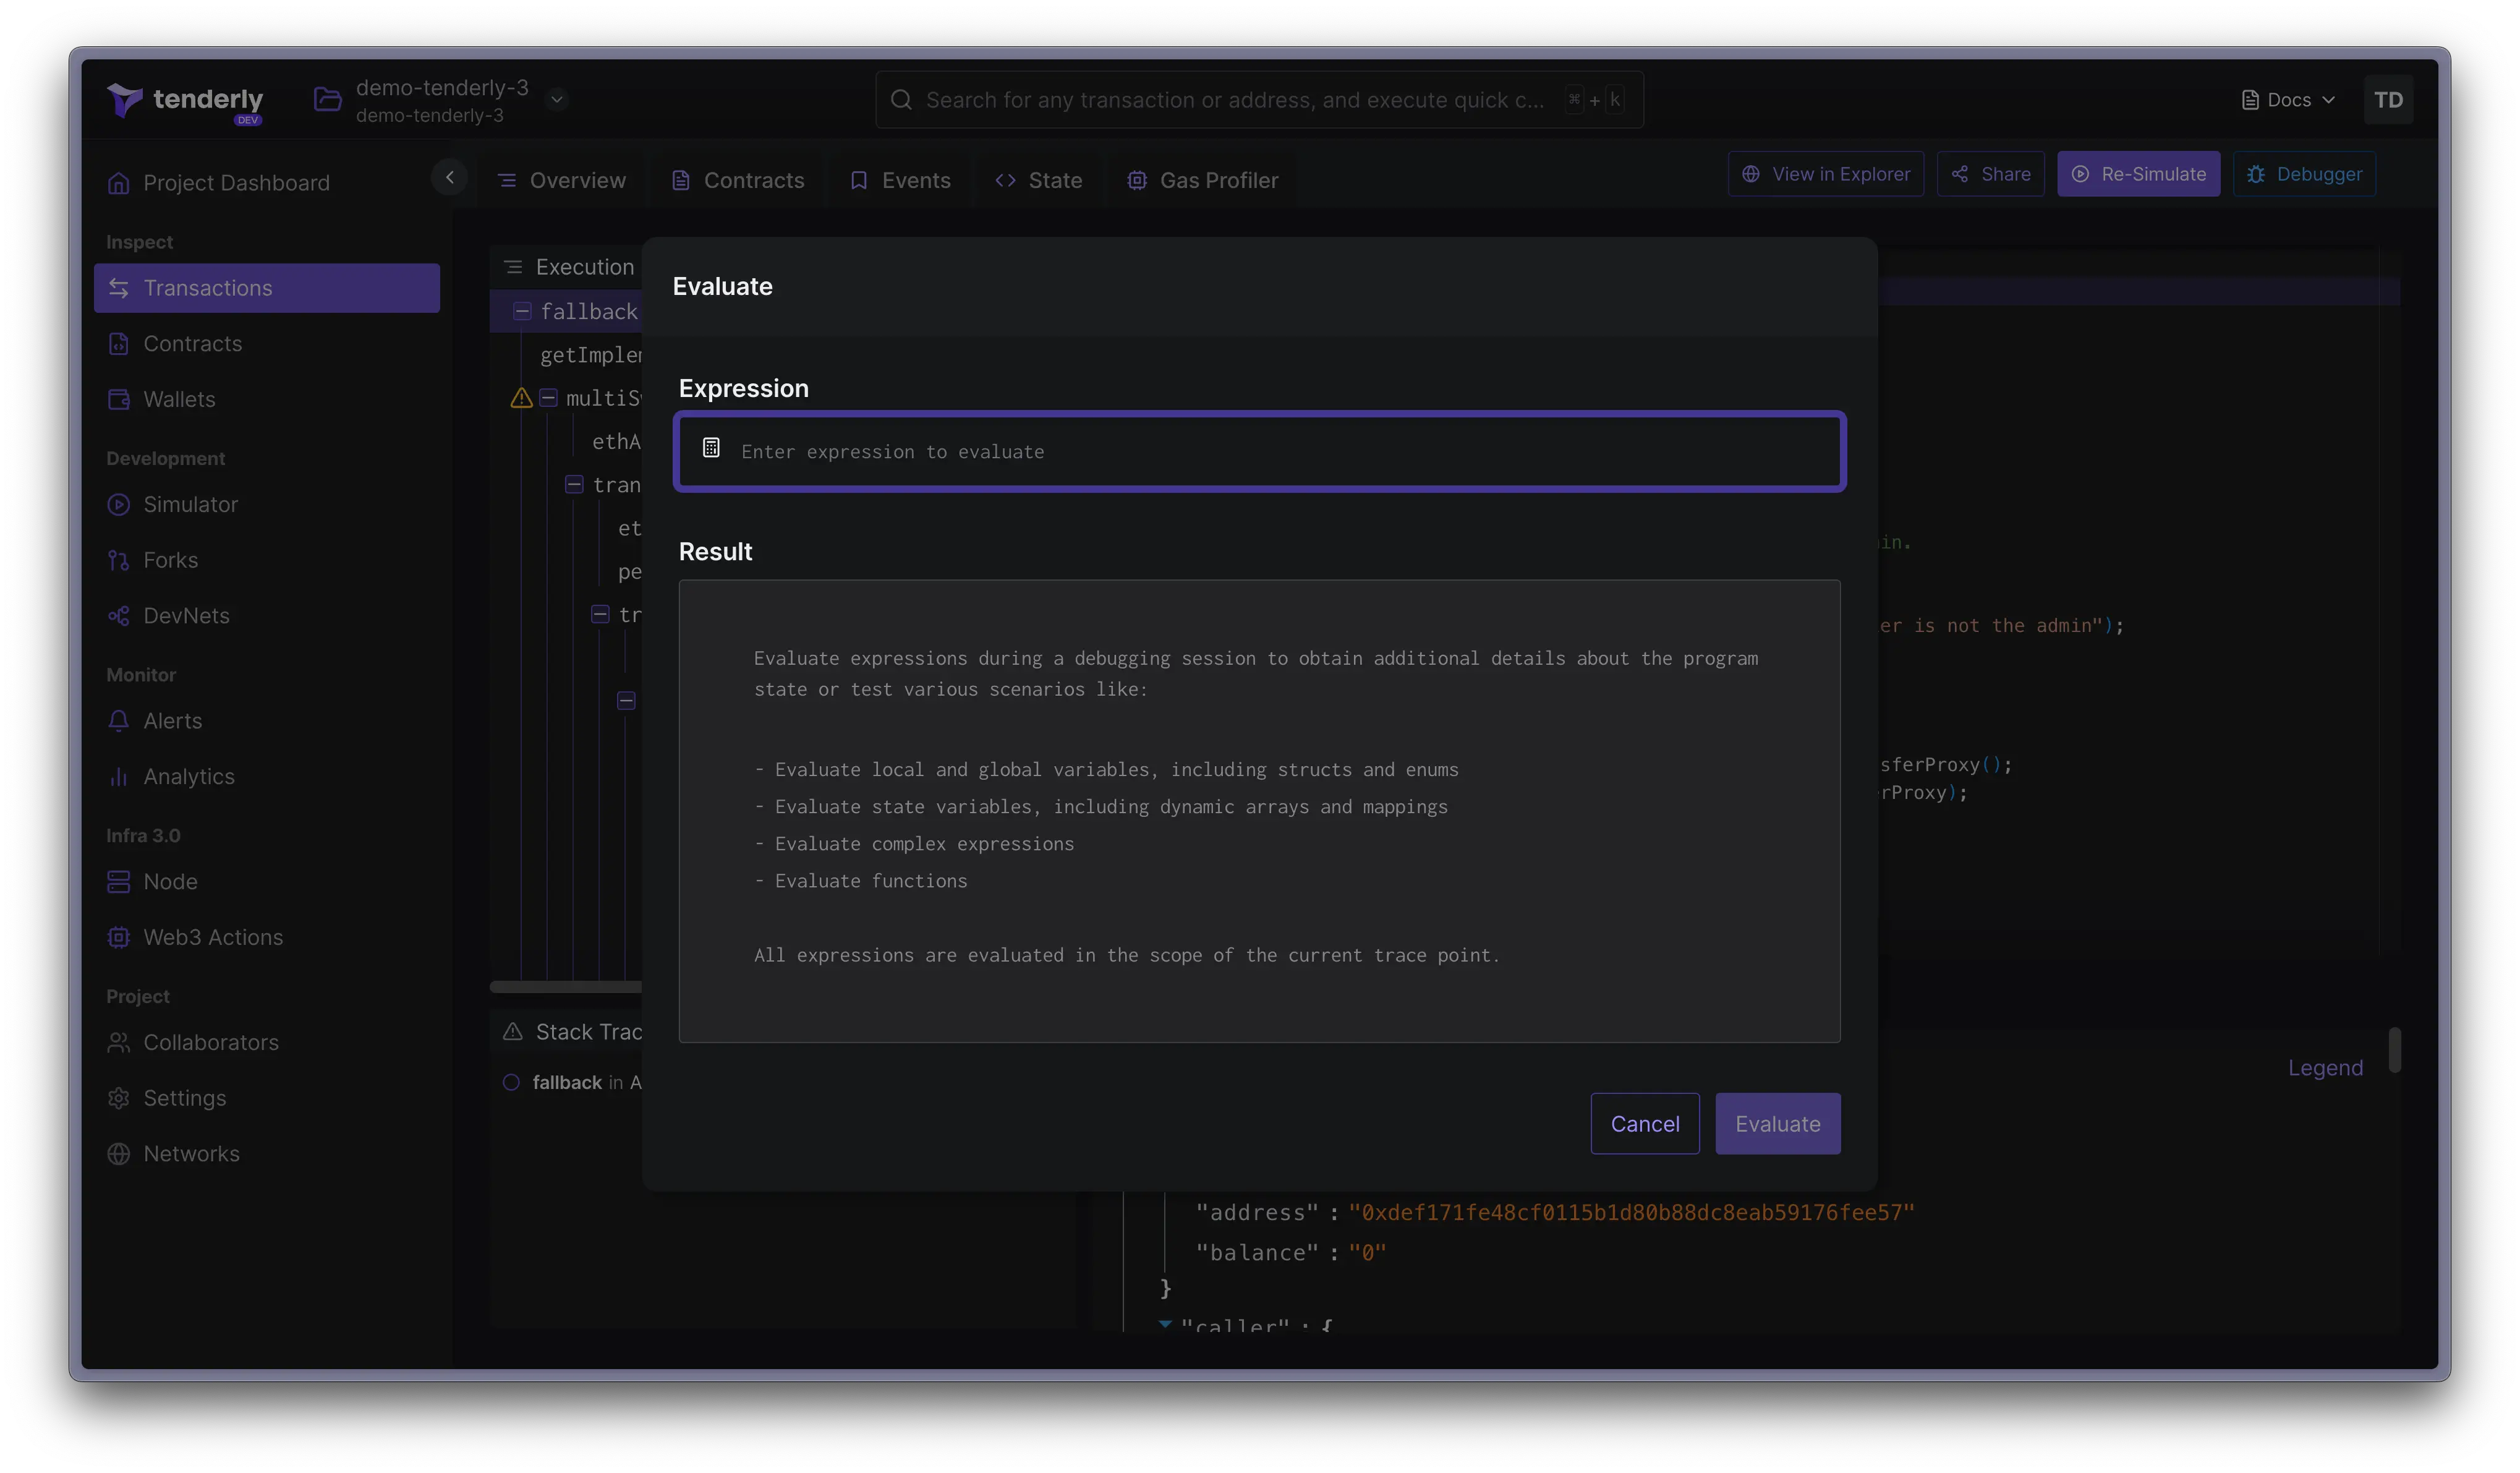Switch to the top Contracts tab
This screenshot has height=1473, width=2520.
coord(738,181)
